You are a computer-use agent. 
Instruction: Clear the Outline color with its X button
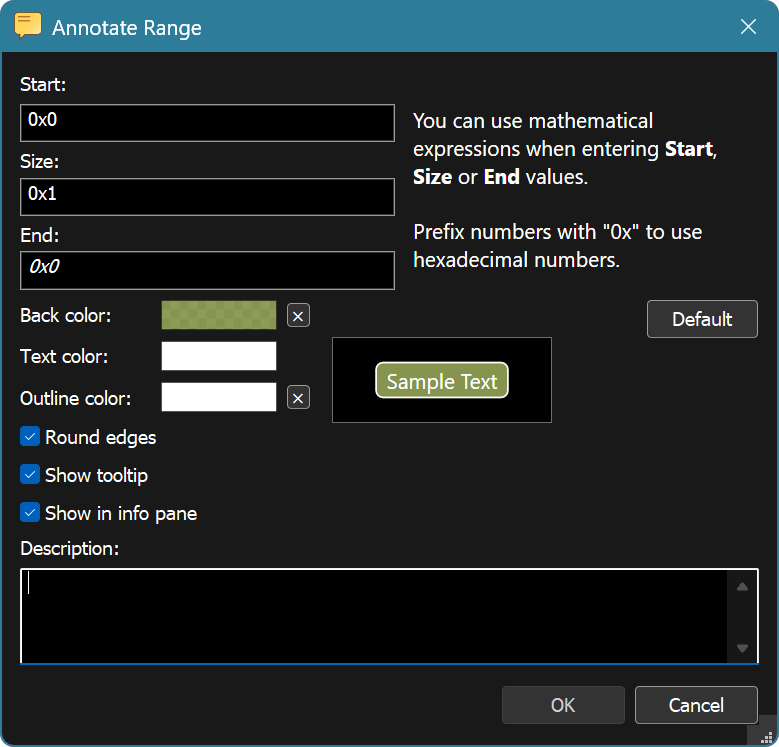tap(298, 398)
